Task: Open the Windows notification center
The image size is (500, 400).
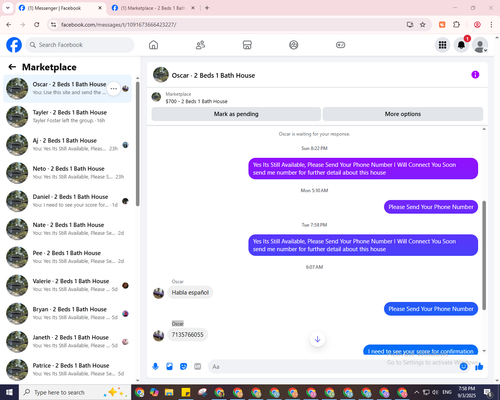Action: (488, 392)
